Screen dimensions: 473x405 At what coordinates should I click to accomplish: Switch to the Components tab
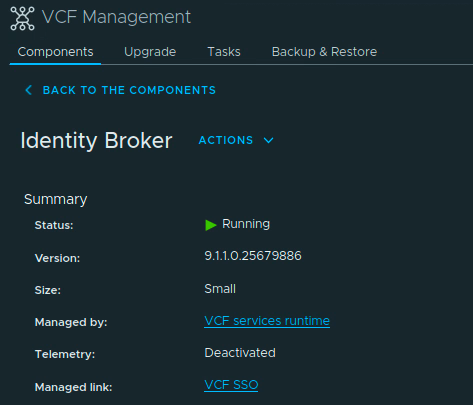click(55, 52)
